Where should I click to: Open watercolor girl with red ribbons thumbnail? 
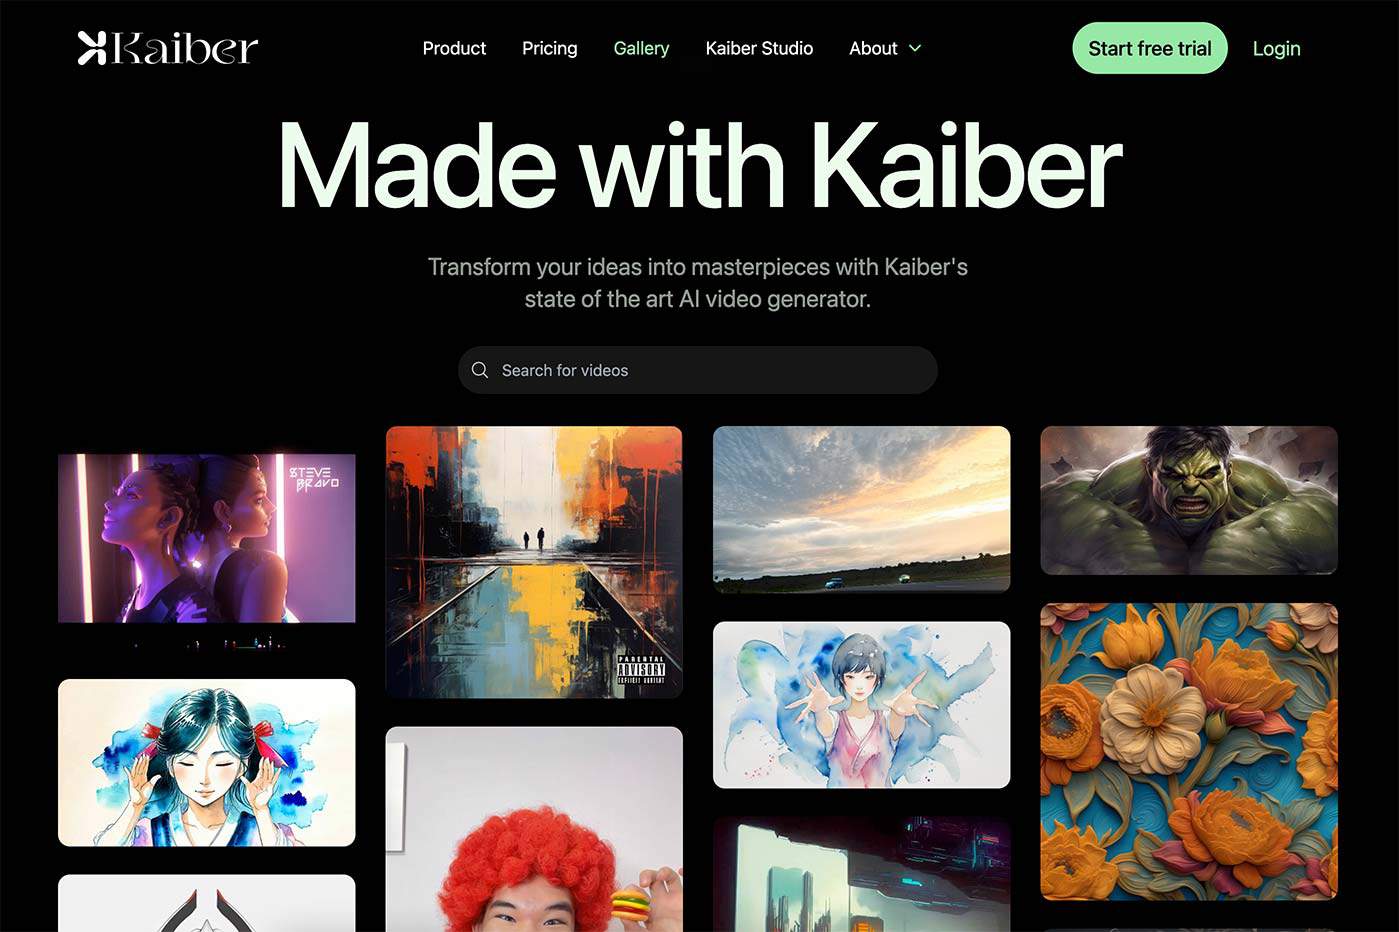(207, 763)
